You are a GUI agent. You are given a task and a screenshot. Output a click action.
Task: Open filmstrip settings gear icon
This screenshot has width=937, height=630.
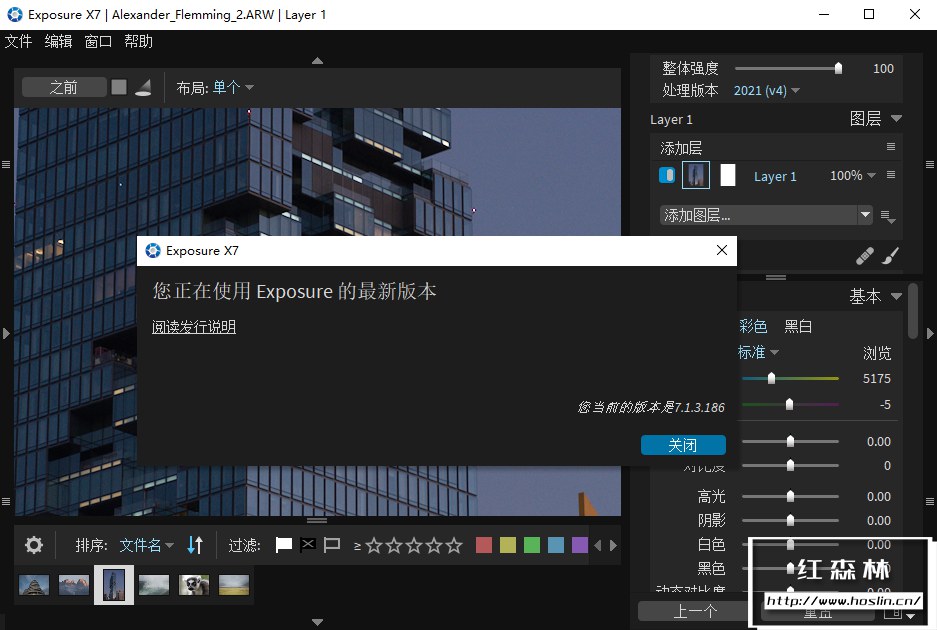tap(34, 545)
